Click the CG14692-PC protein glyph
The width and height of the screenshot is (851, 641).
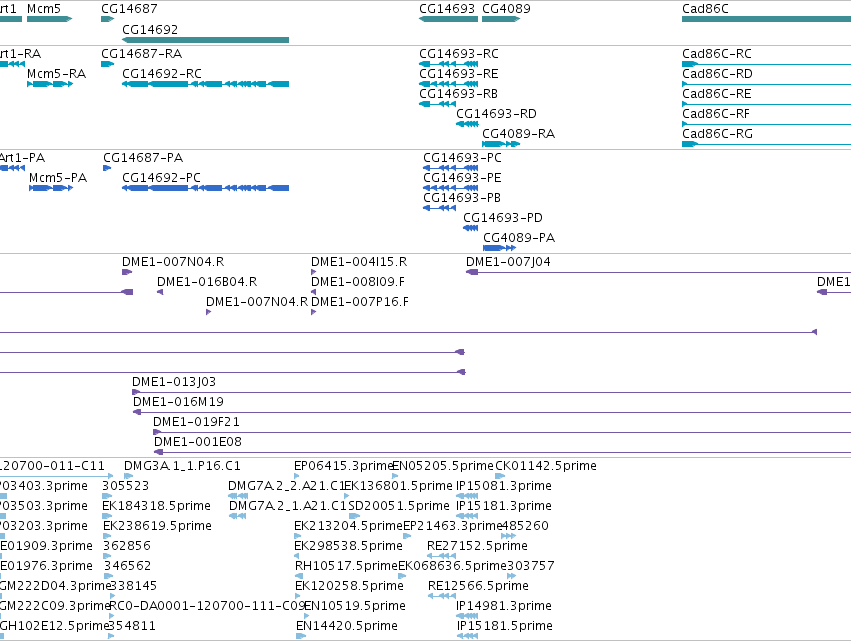205,188
